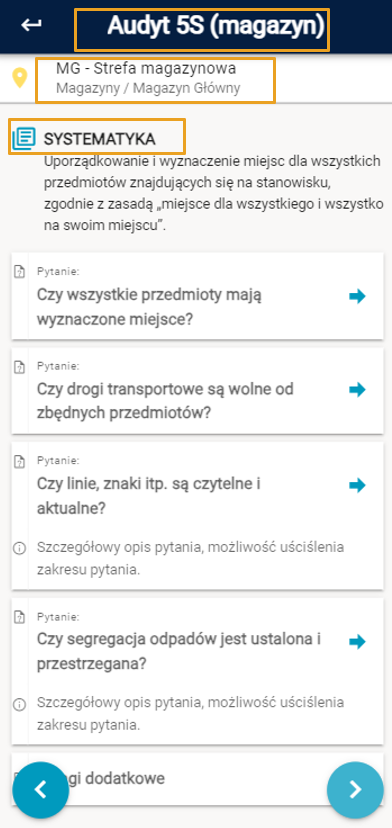The height and width of the screenshot is (828, 392).
Task: Click the back arrow in the header
Action: tap(31, 25)
